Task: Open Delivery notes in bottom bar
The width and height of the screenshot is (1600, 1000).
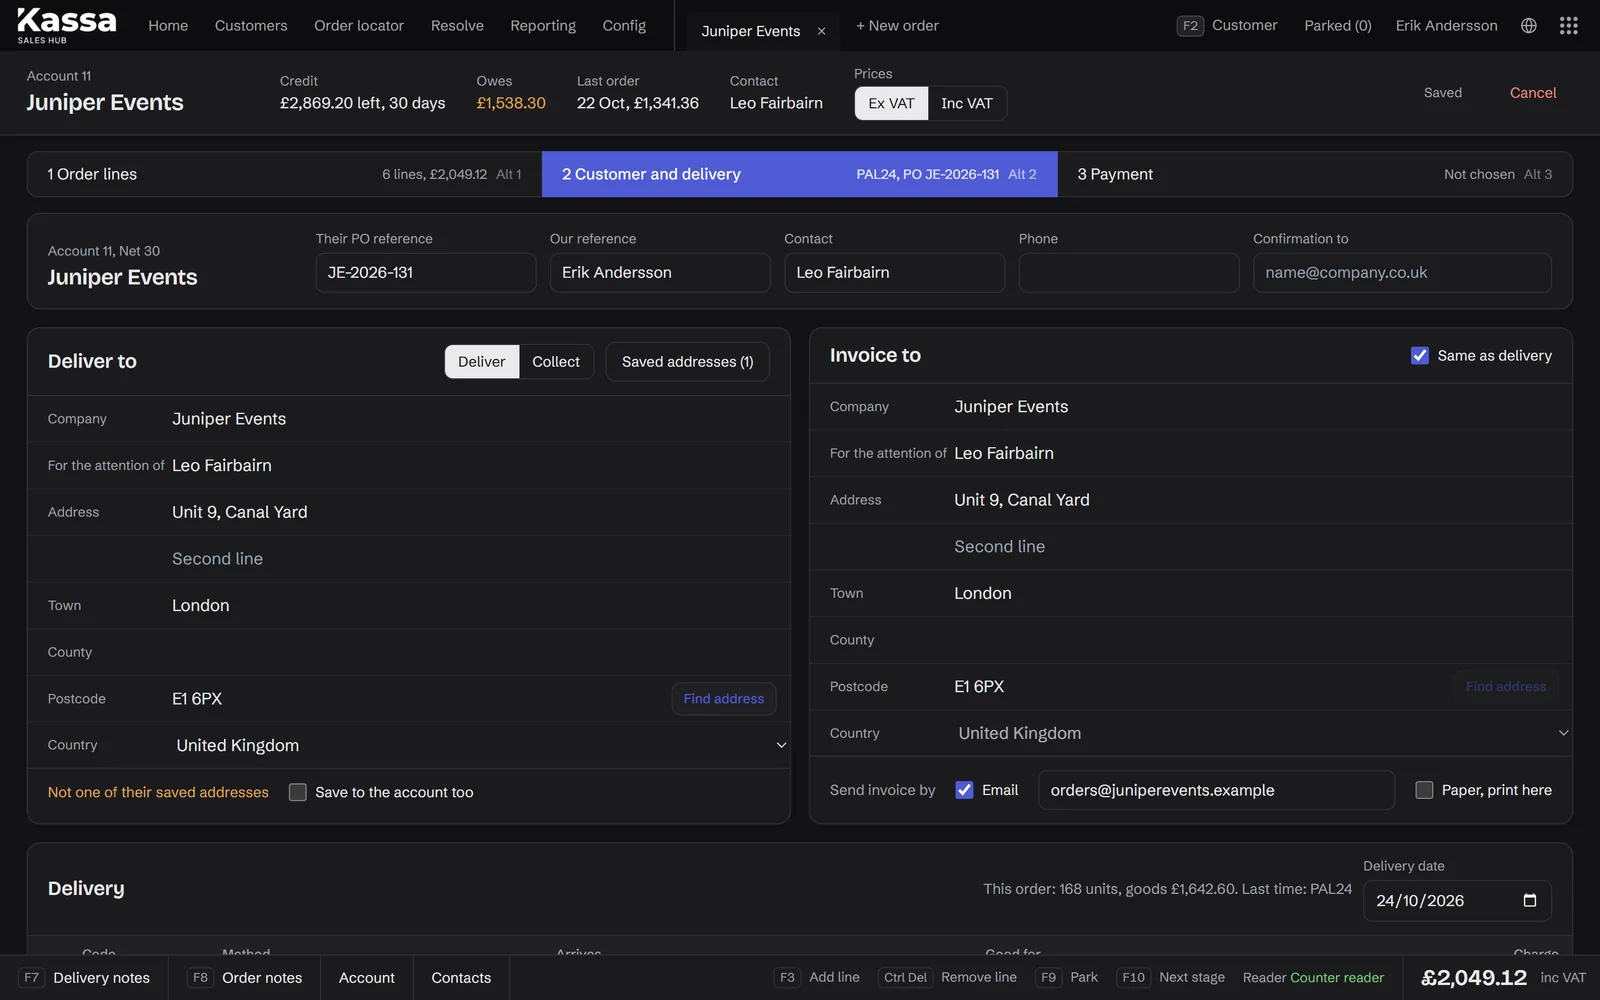Action: pos(85,978)
